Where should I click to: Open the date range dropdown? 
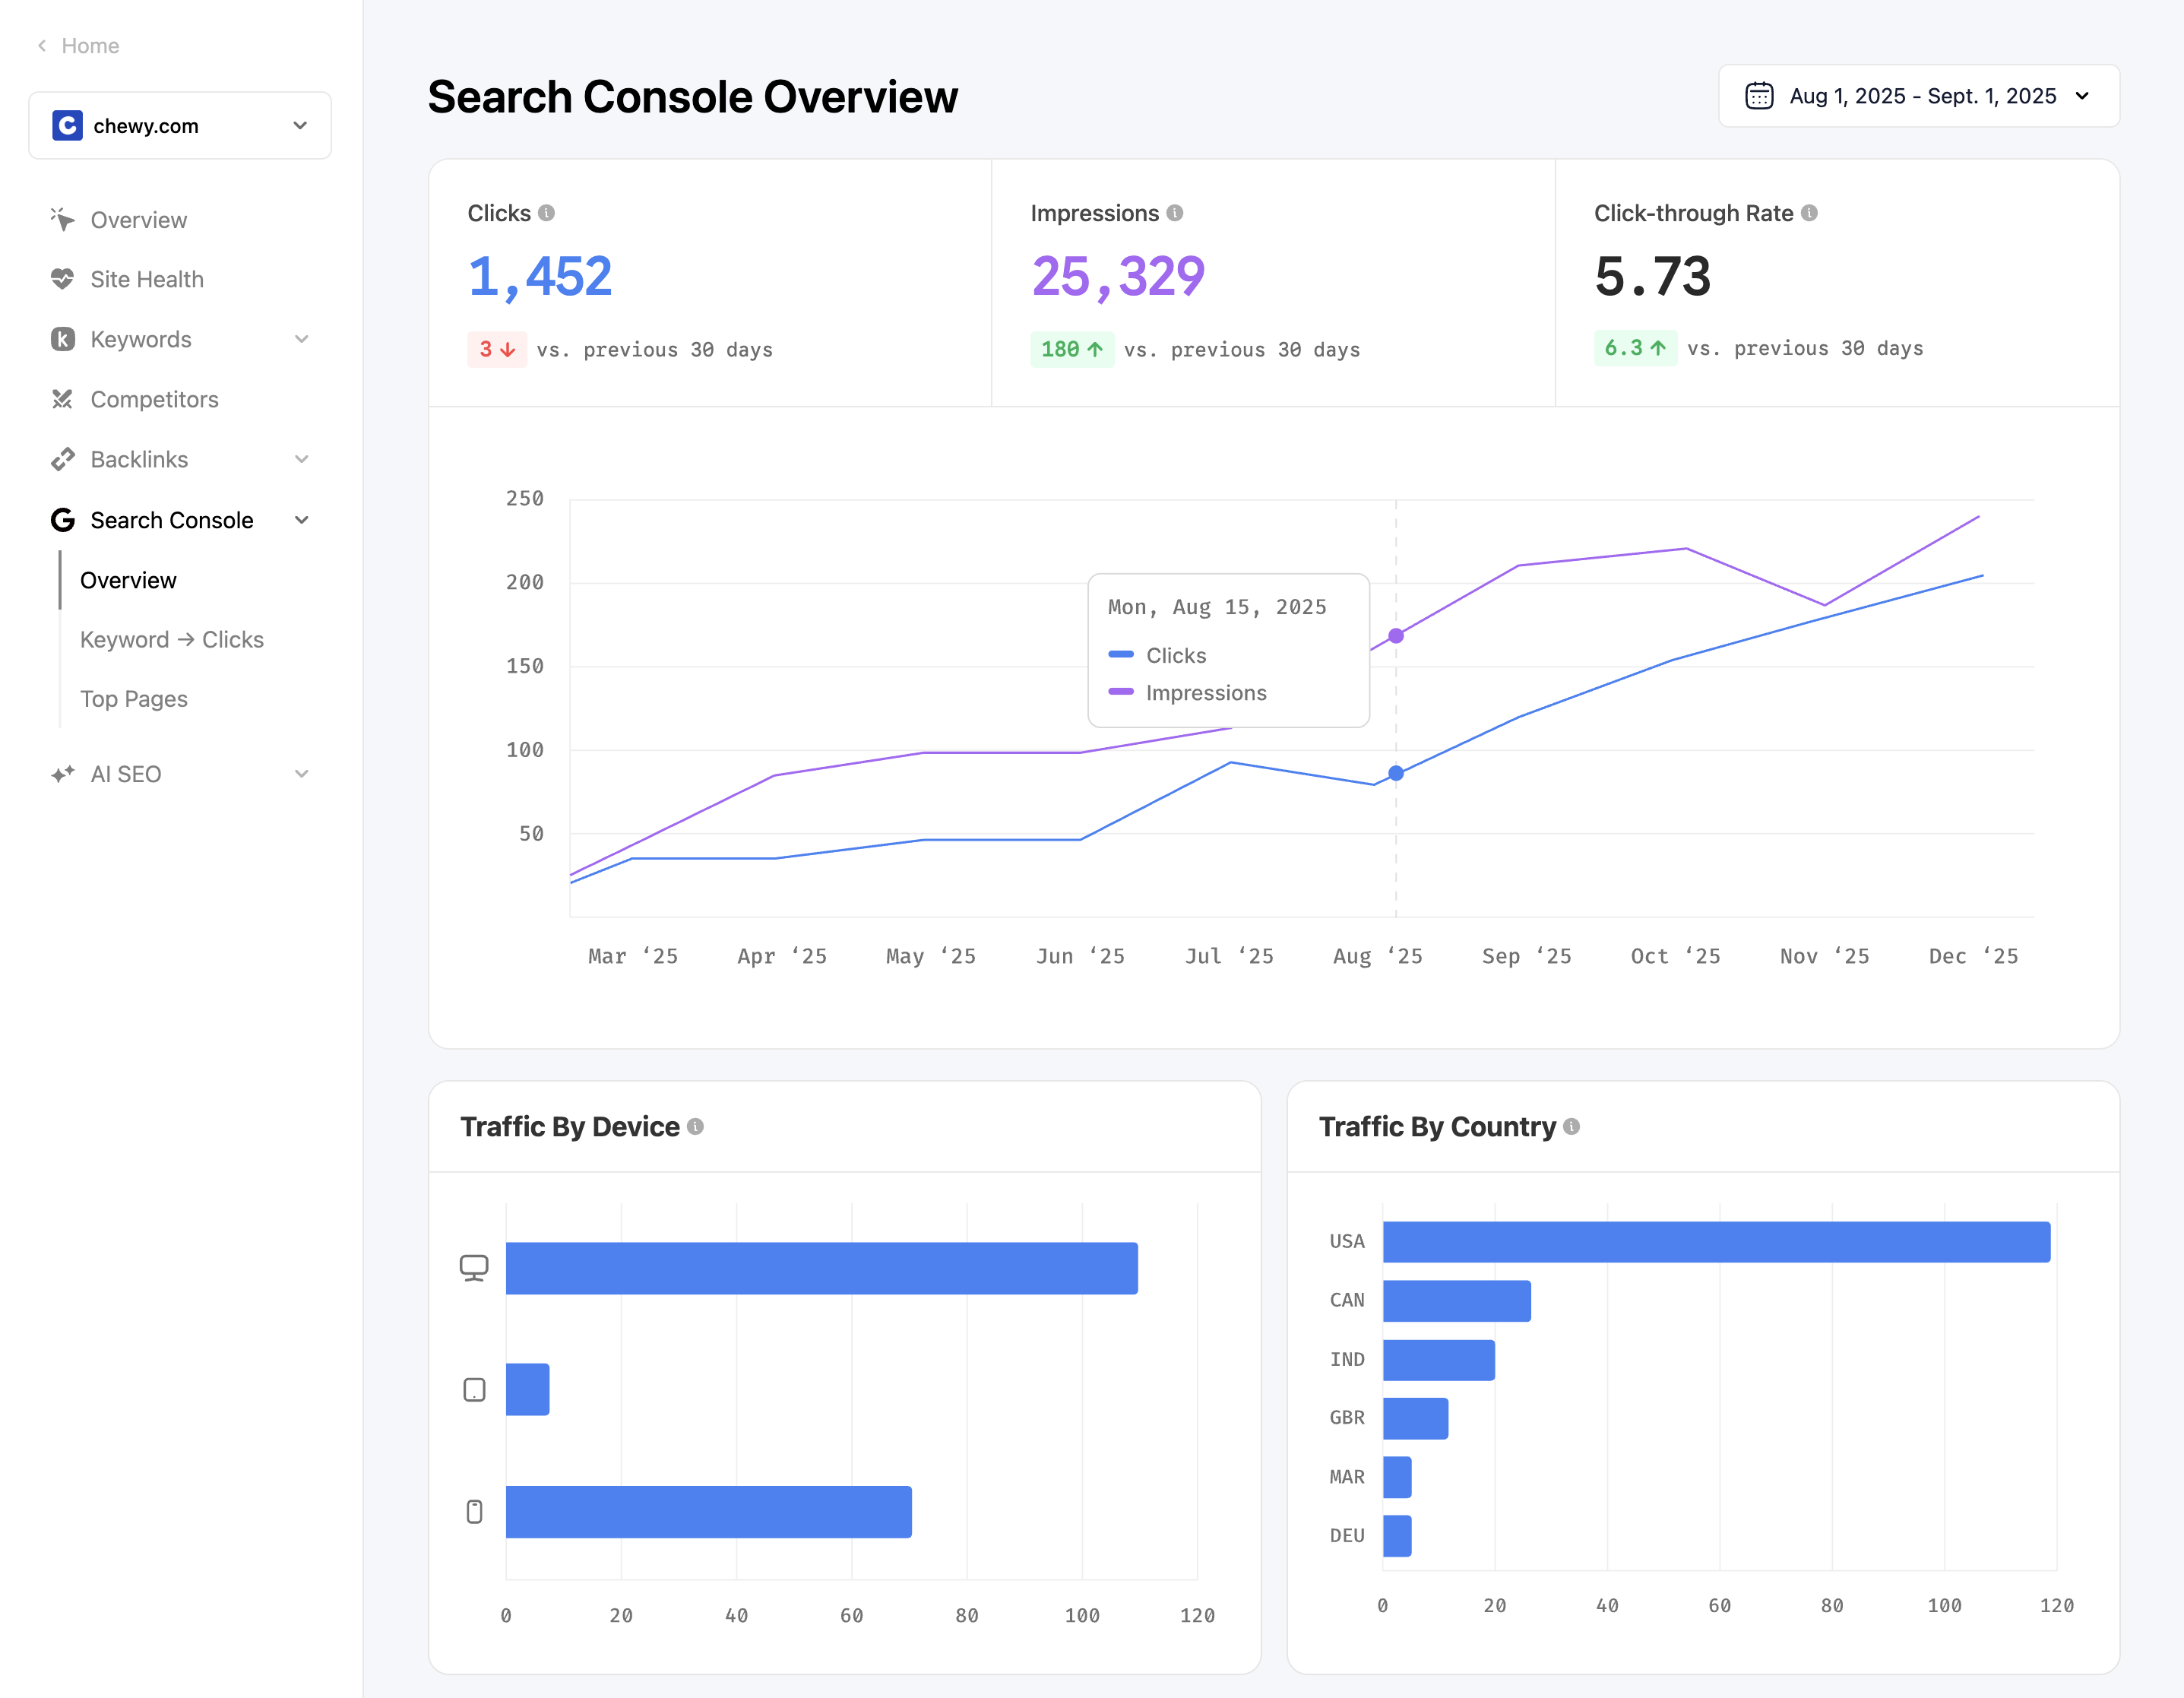(x=1918, y=96)
